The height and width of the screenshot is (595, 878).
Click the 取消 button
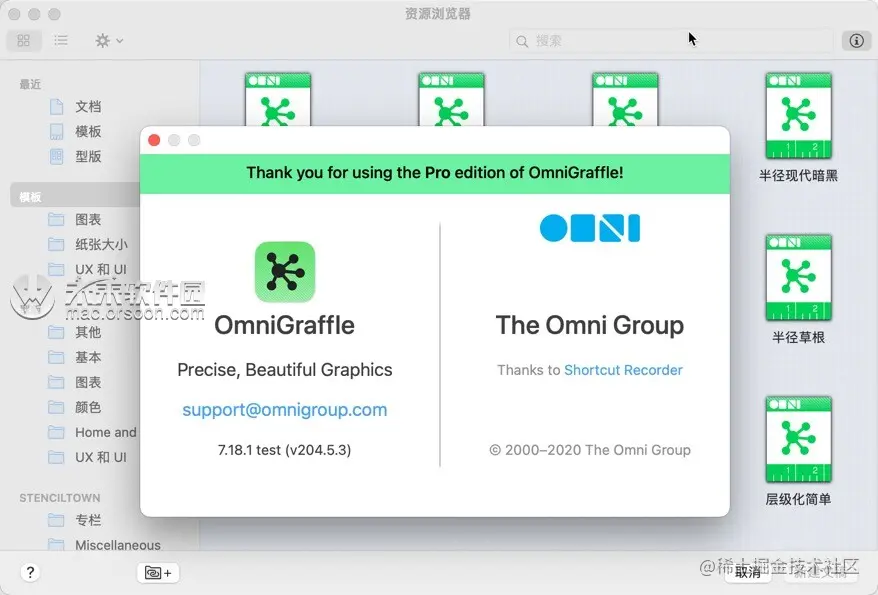pos(749,572)
